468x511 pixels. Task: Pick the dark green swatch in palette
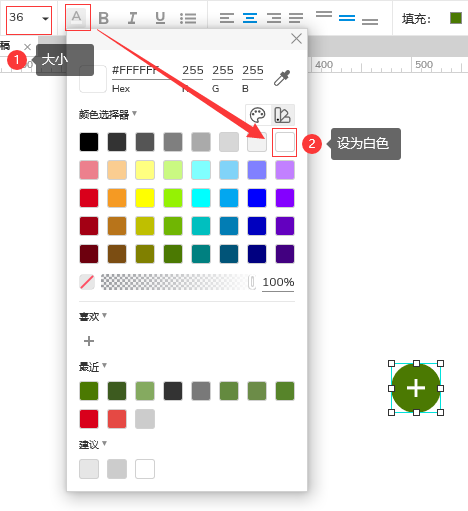point(173,254)
